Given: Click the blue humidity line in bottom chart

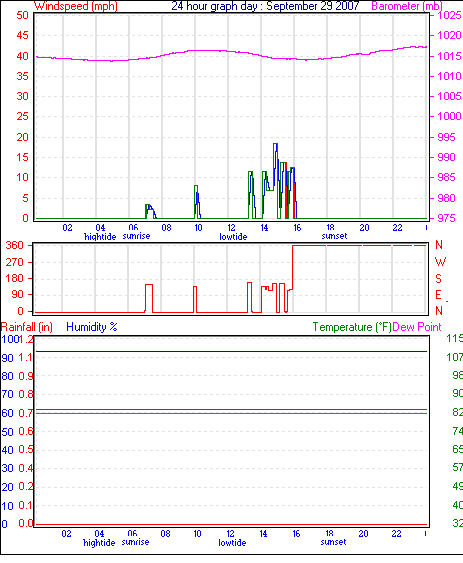Looking at the screenshot, I should tap(232, 352).
